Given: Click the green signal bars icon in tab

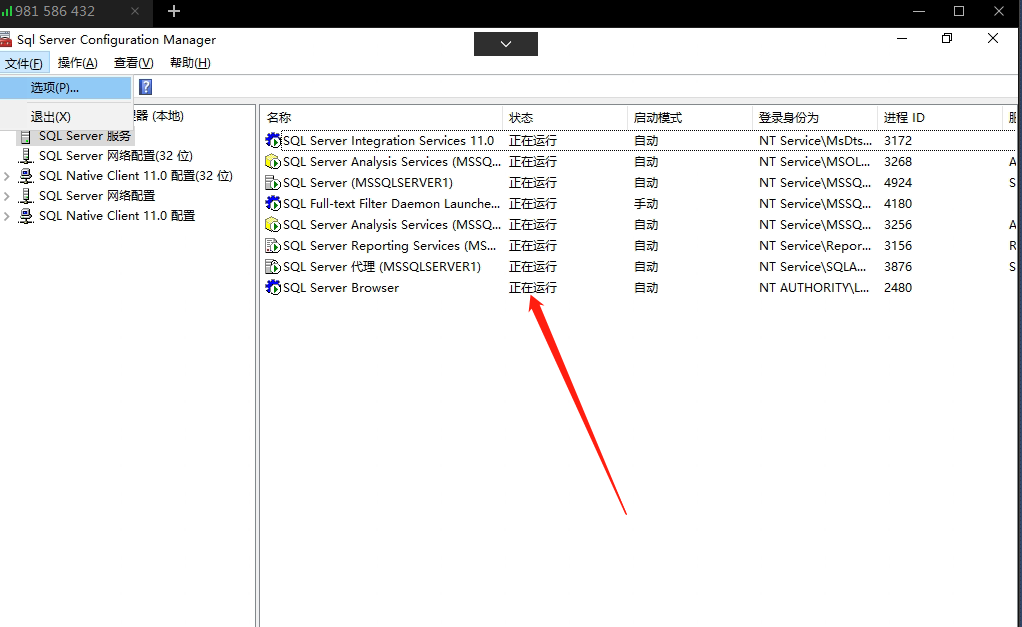Looking at the screenshot, I should click(7, 11).
